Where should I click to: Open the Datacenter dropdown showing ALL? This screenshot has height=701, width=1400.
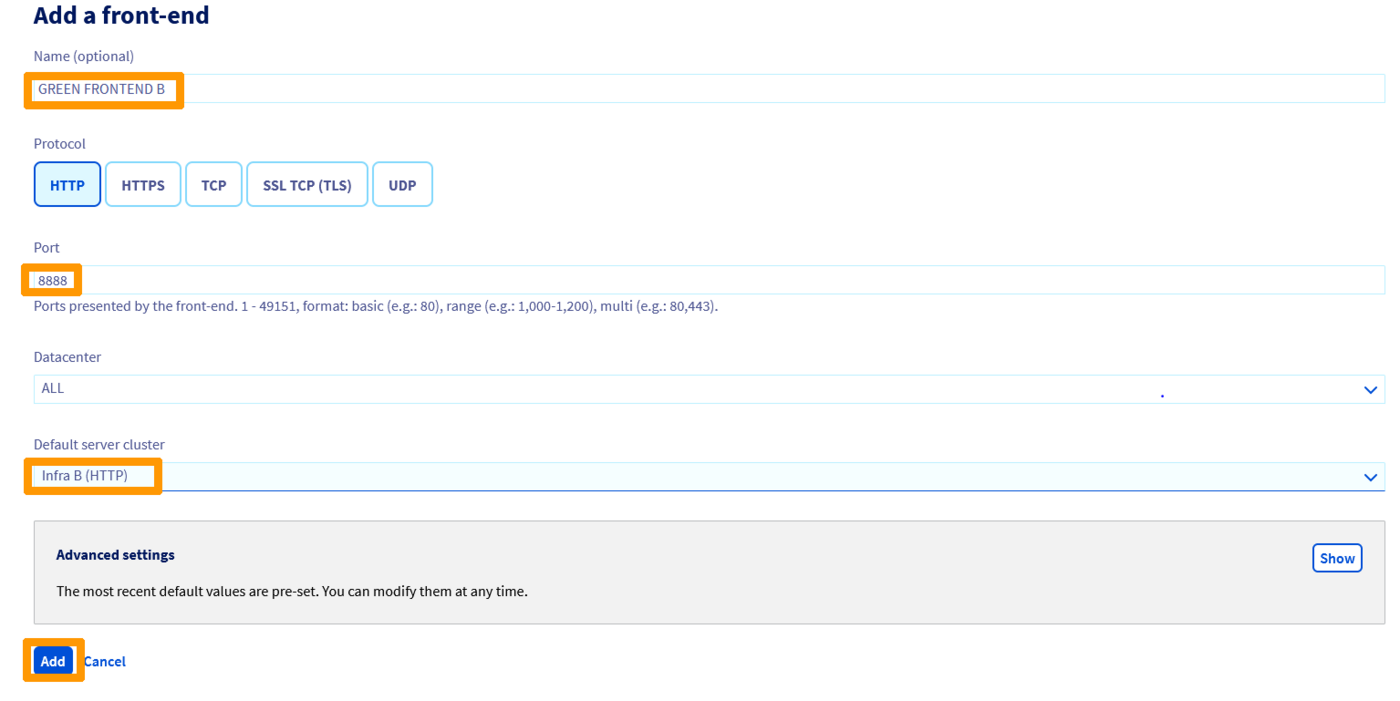click(x=700, y=389)
